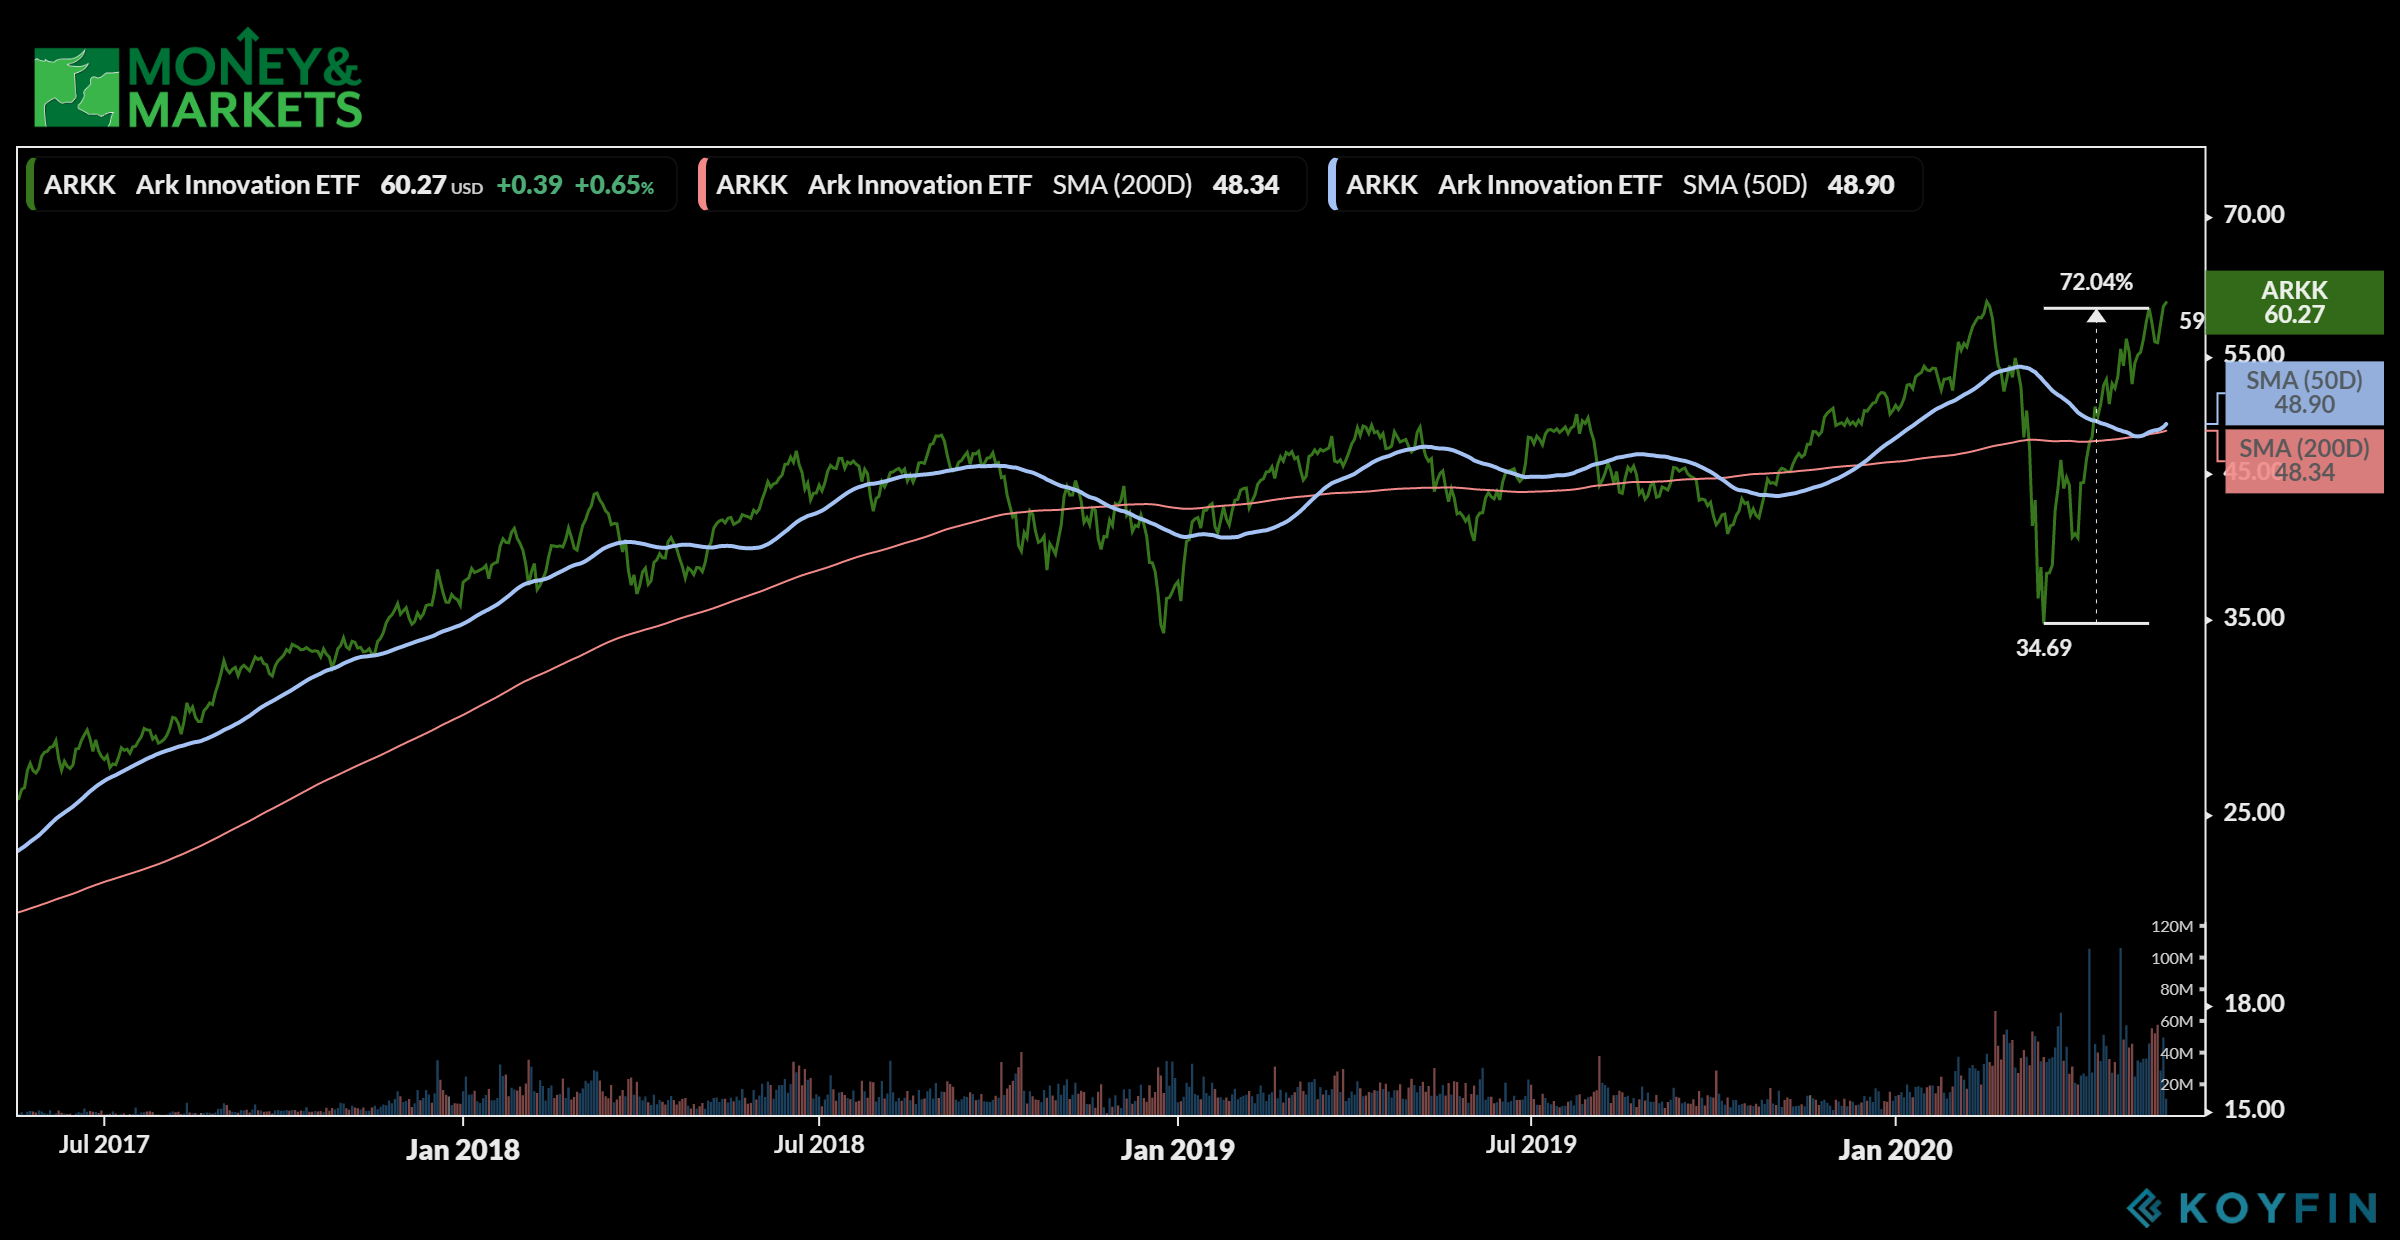
Task: Click the Jul 2017 date axis label
Action: [x=104, y=1145]
